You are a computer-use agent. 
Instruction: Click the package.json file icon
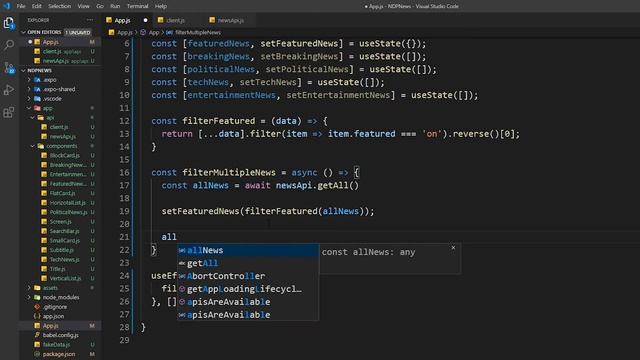point(37,354)
